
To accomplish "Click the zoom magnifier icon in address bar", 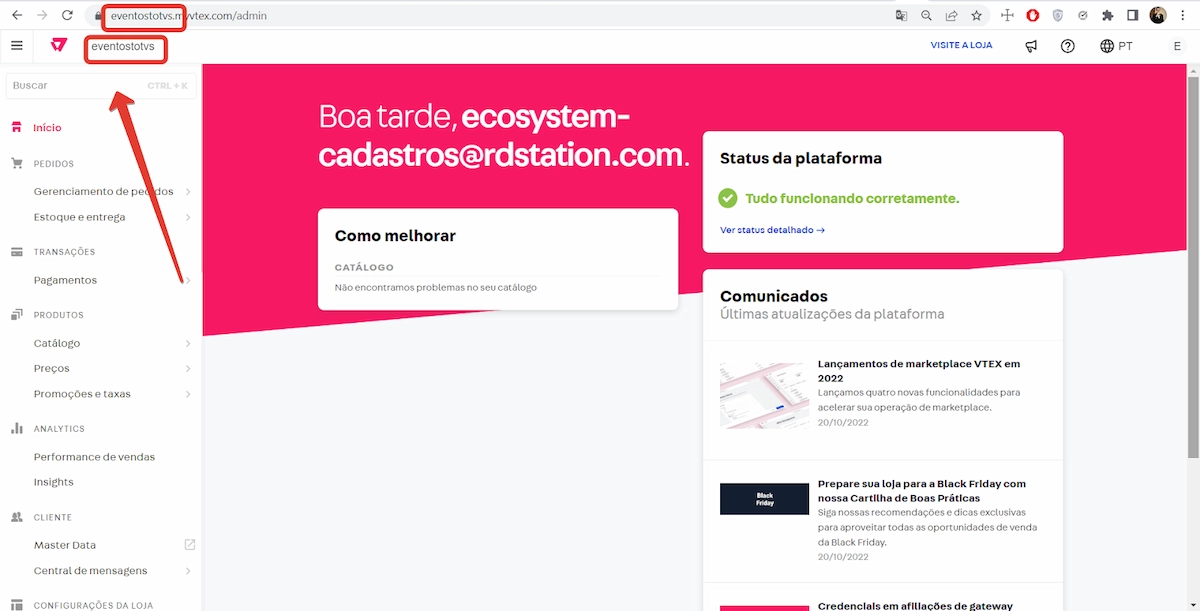I will [x=927, y=15].
